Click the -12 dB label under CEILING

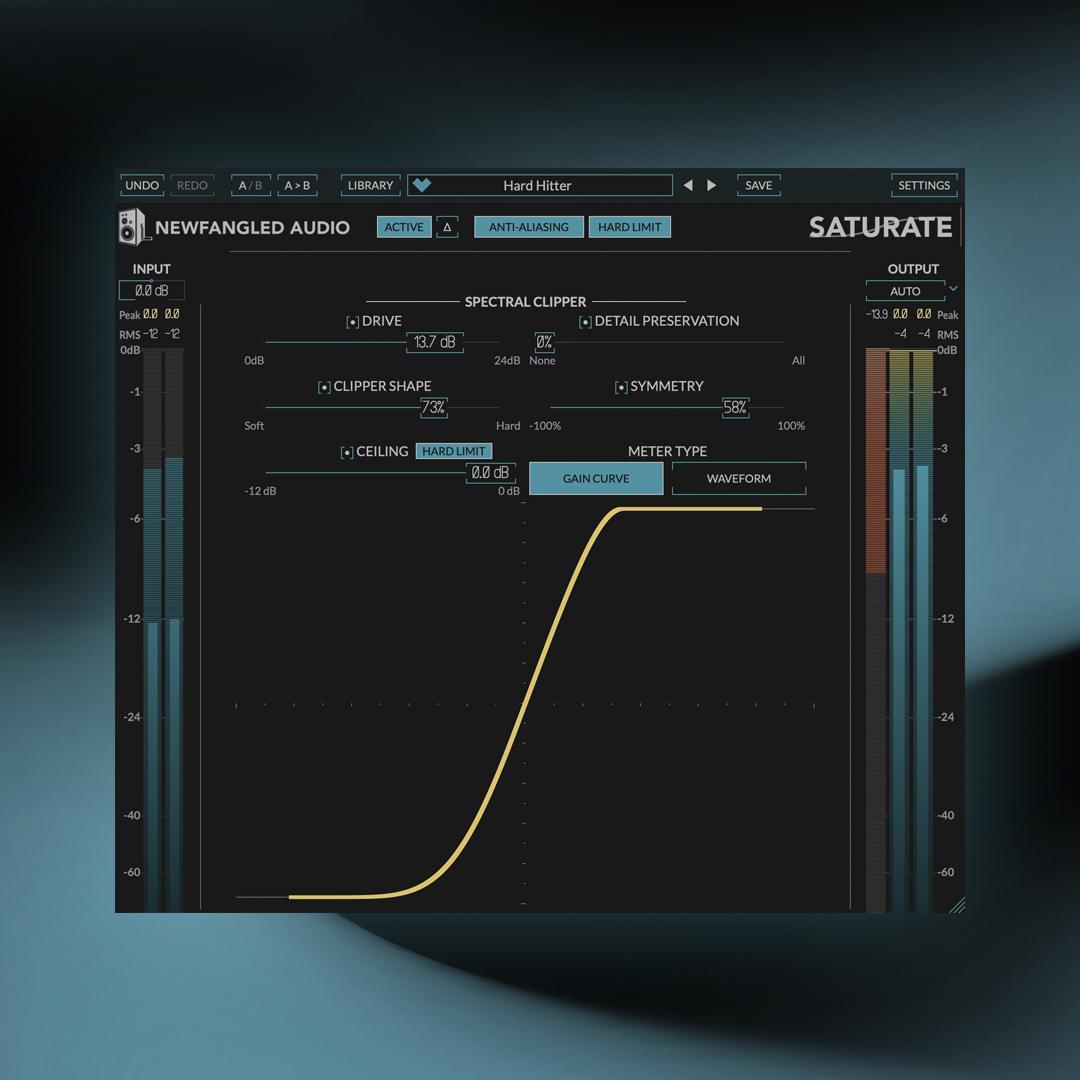[260, 491]
